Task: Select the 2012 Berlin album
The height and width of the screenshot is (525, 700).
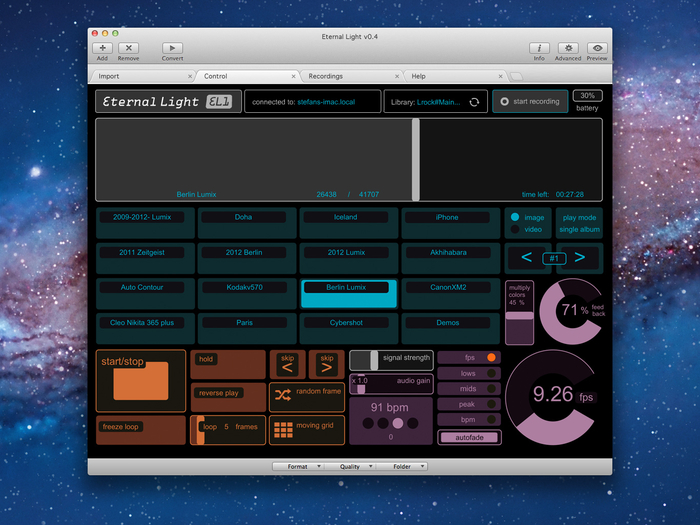Action: [x=247, y=258]
